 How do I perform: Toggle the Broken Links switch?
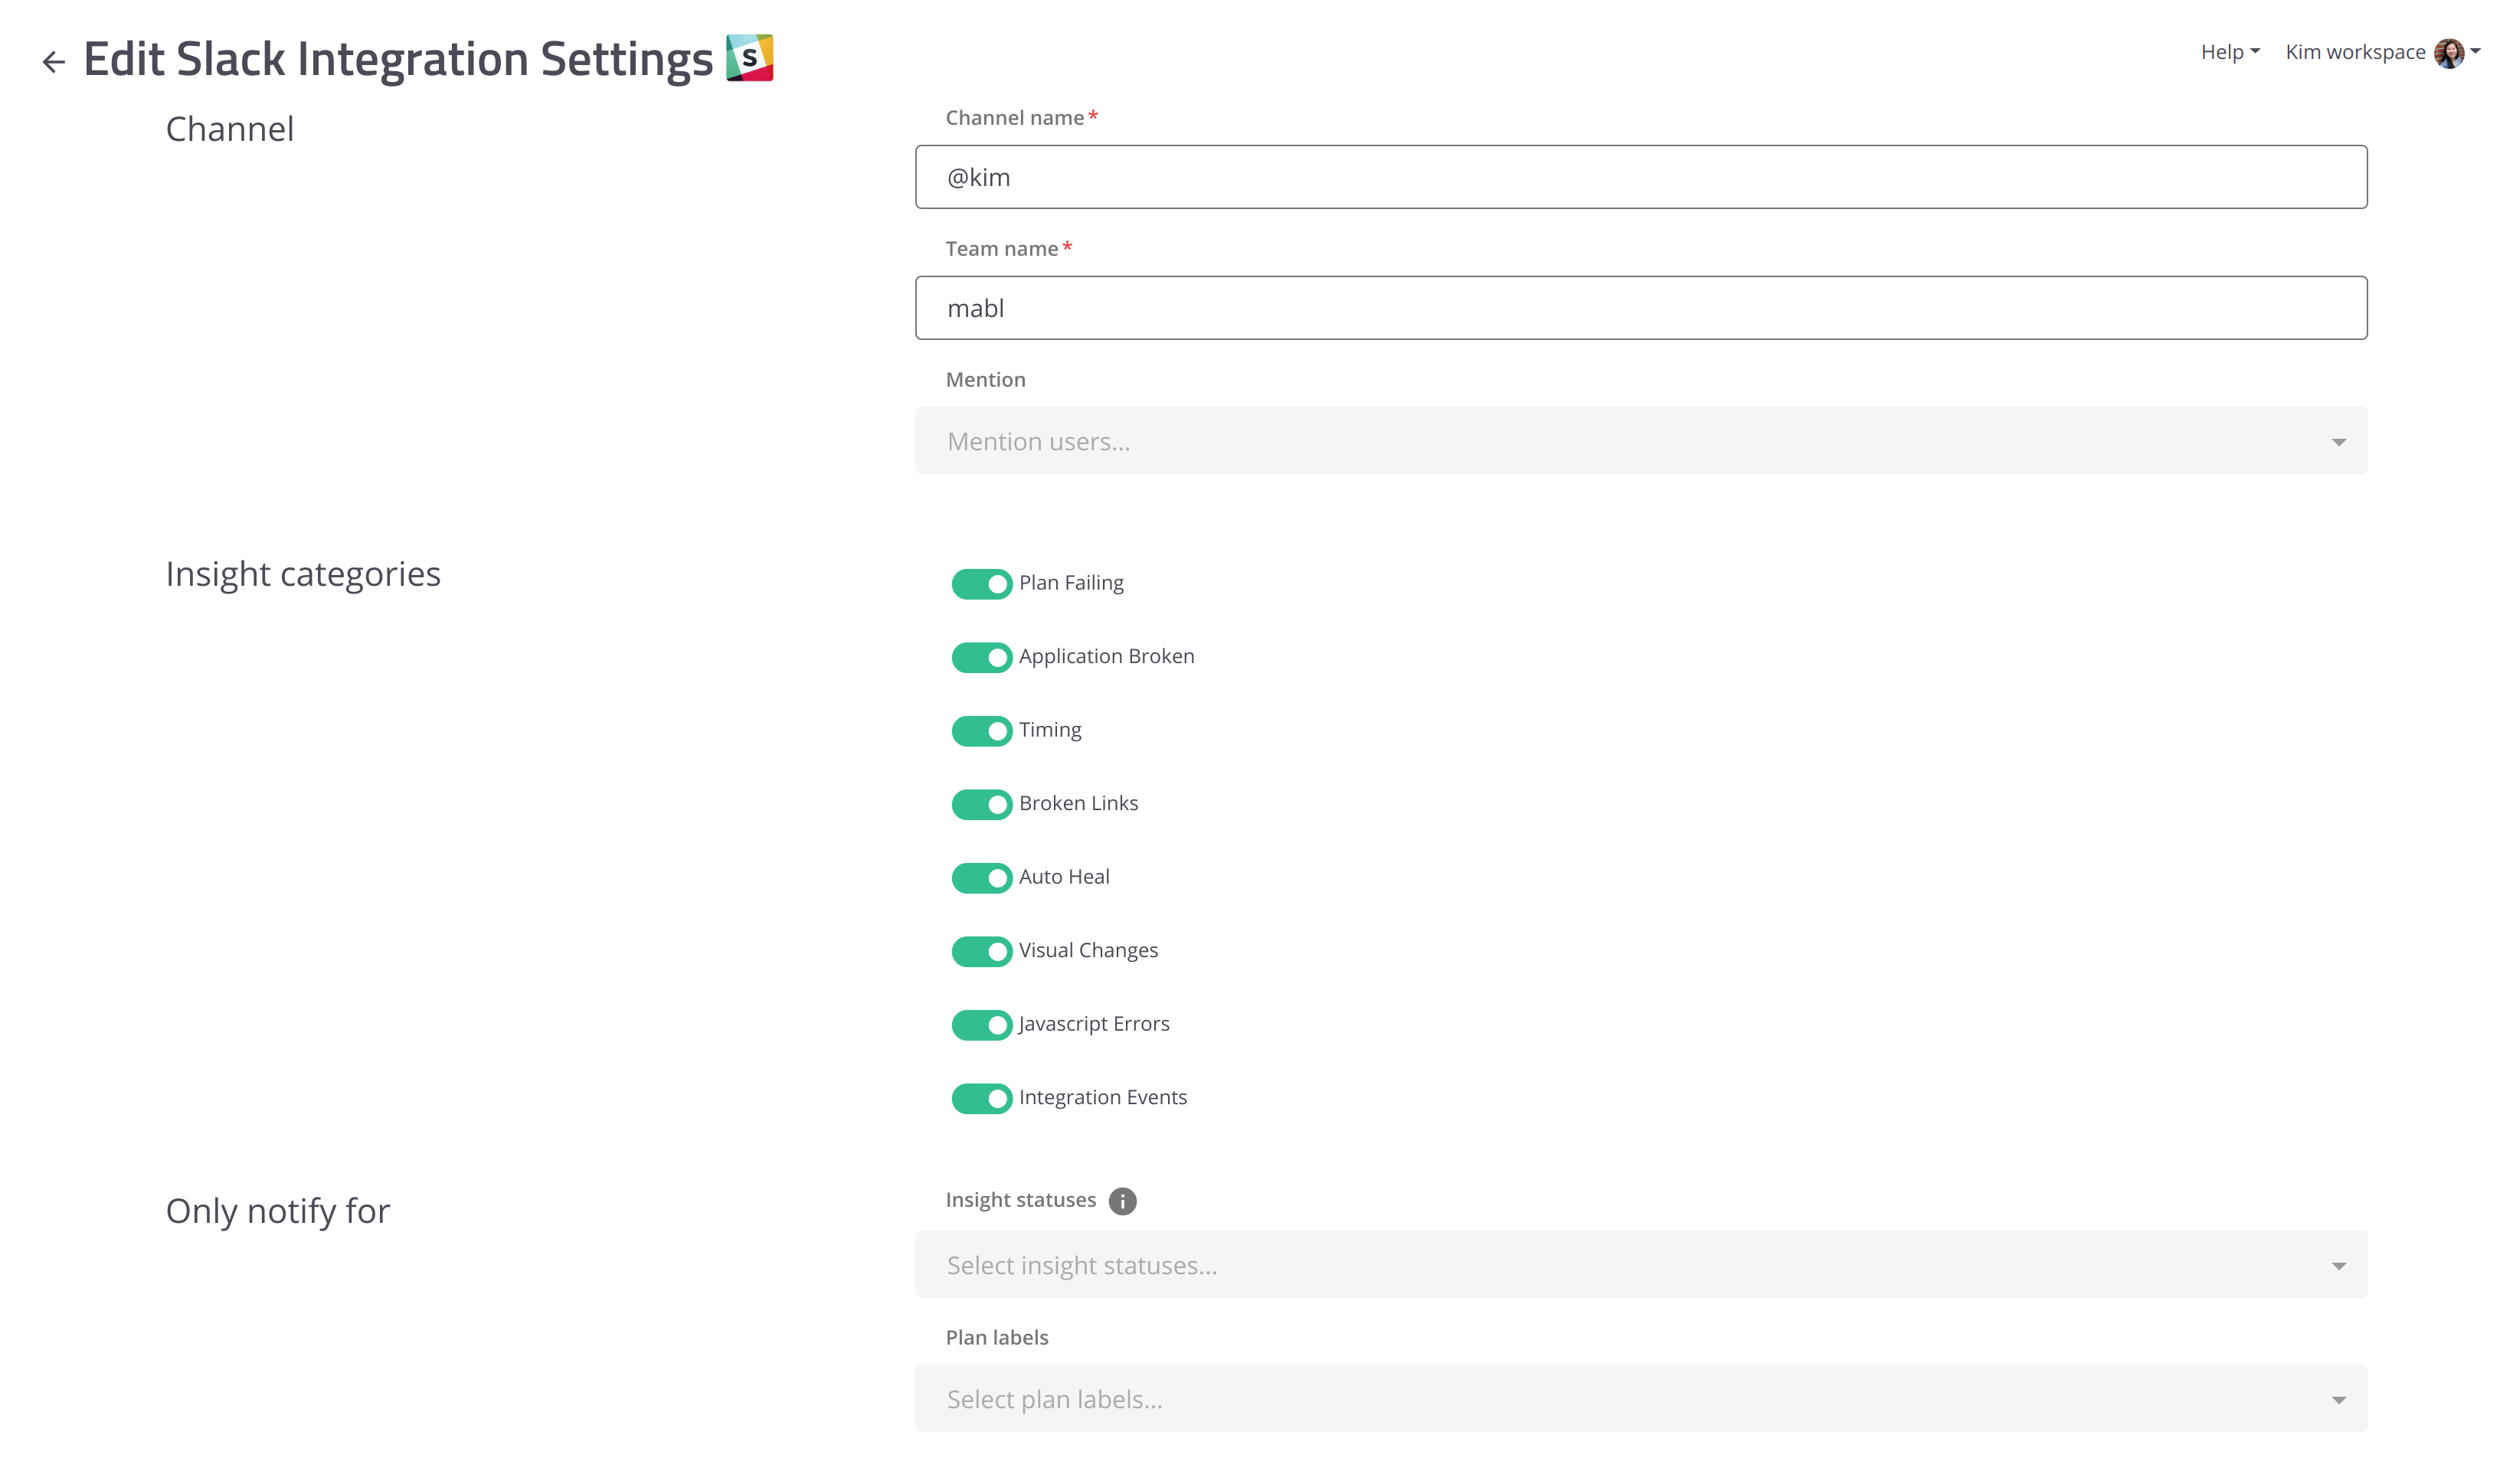(981, 804)
